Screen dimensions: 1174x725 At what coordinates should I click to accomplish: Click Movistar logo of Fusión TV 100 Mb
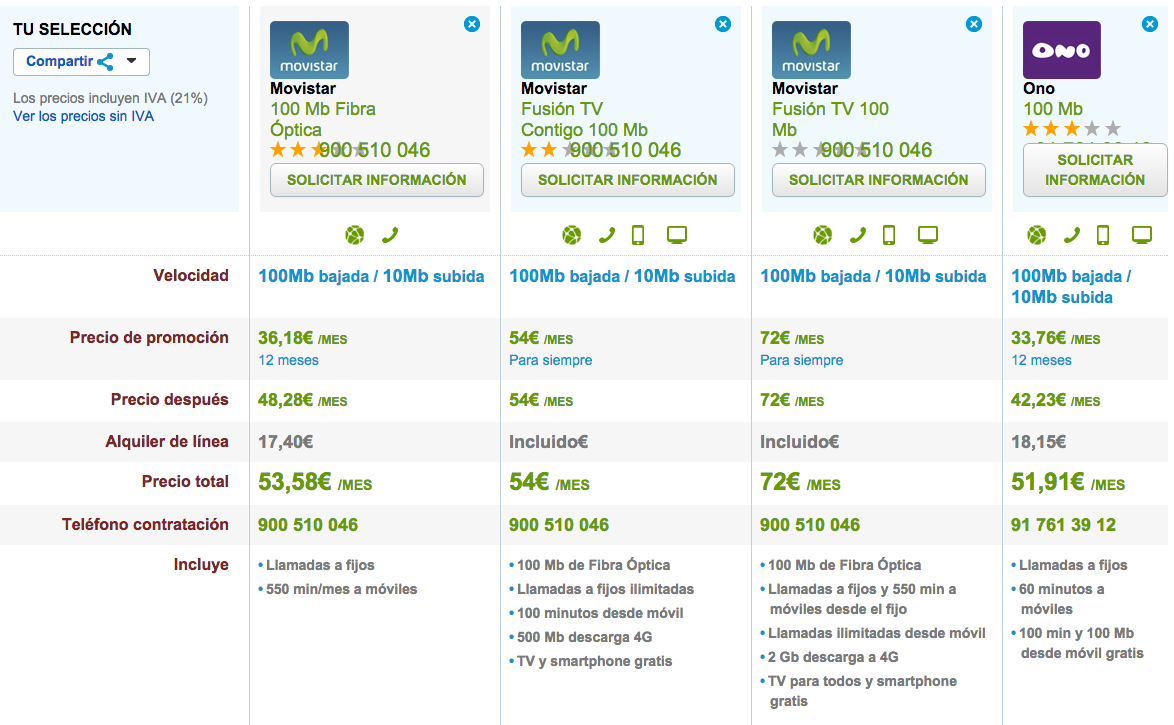click(811, 49)
